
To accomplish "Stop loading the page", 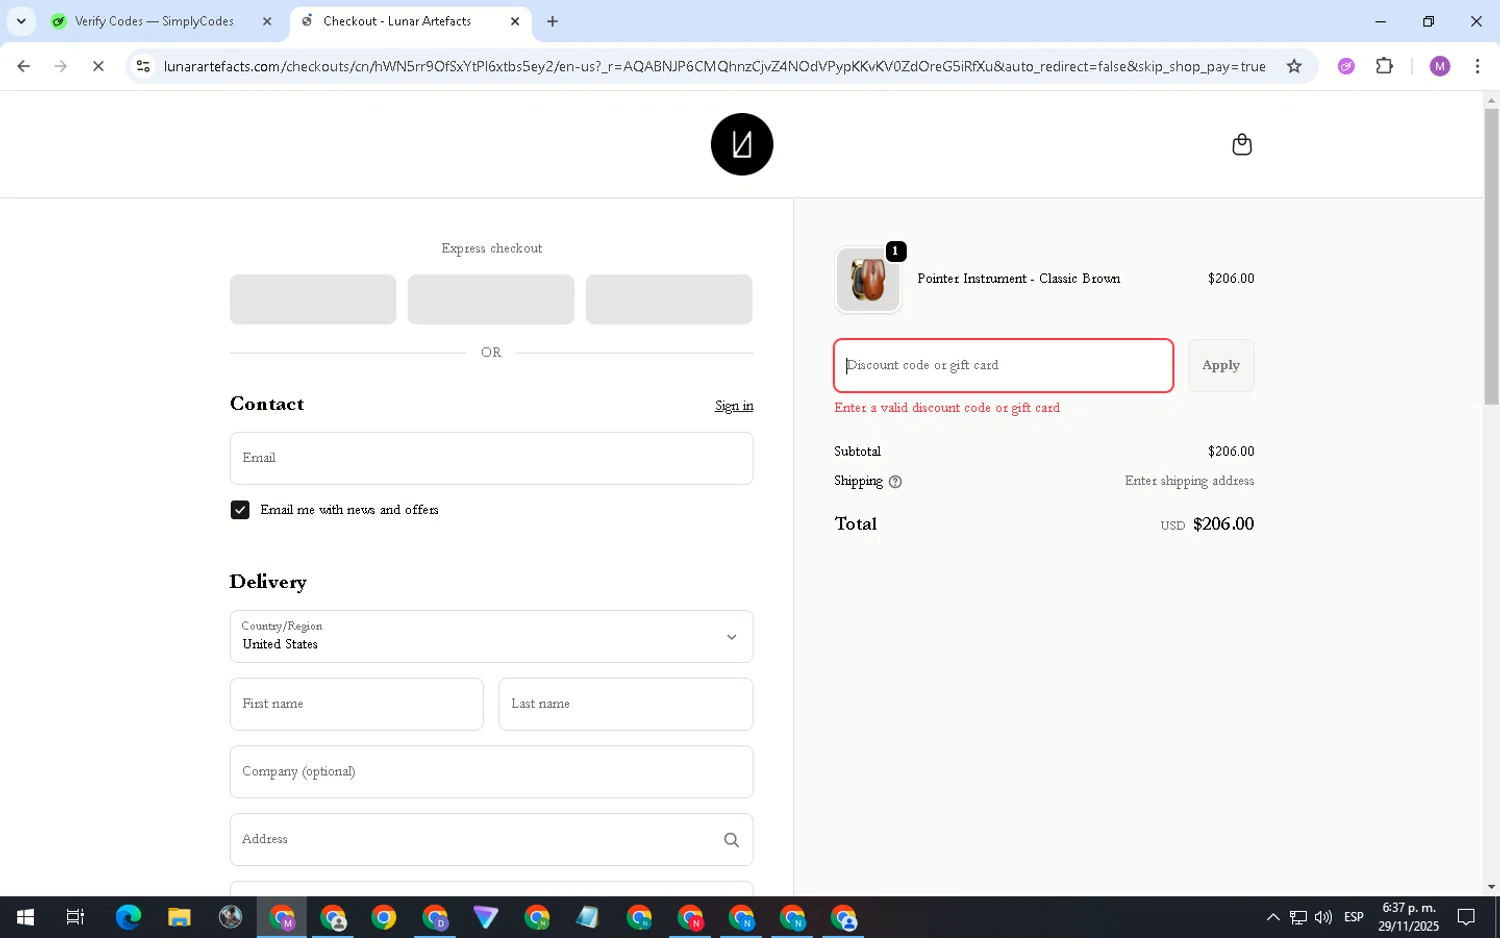I will point(98,66).
